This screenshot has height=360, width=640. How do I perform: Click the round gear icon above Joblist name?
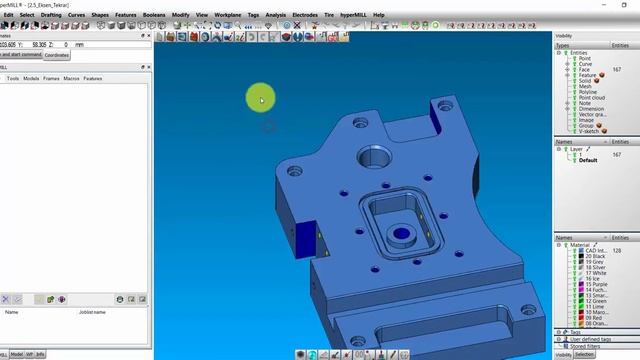[x=120, y=300]
